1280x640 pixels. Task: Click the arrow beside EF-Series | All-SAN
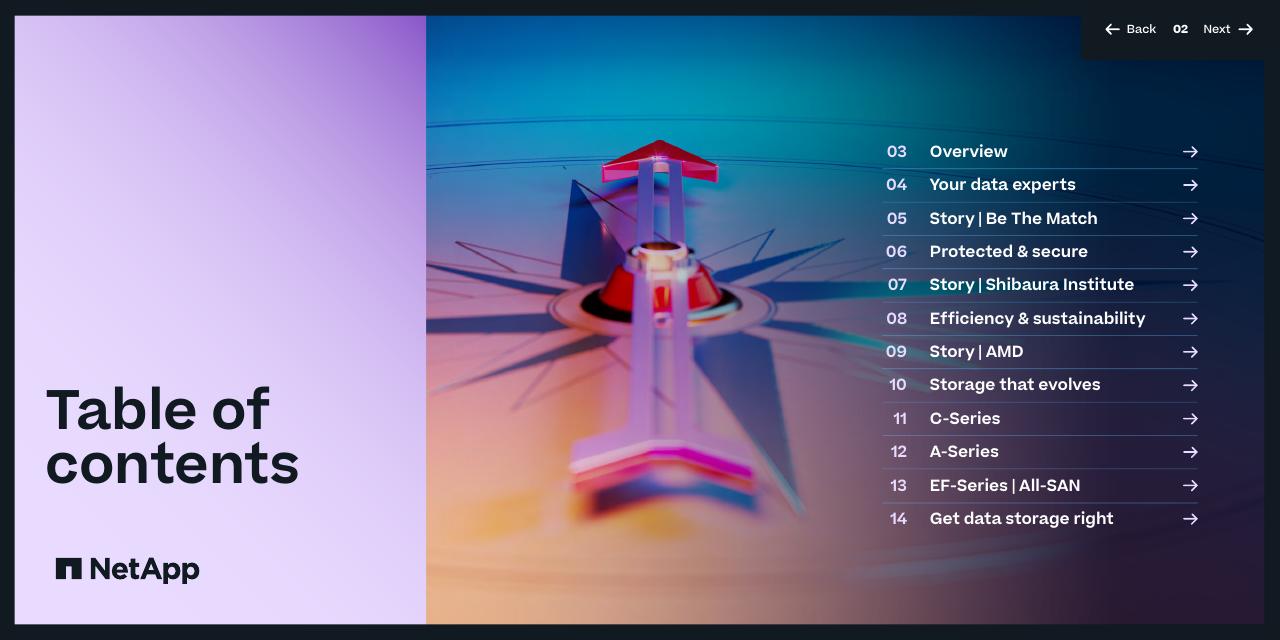pos(1190,485)
